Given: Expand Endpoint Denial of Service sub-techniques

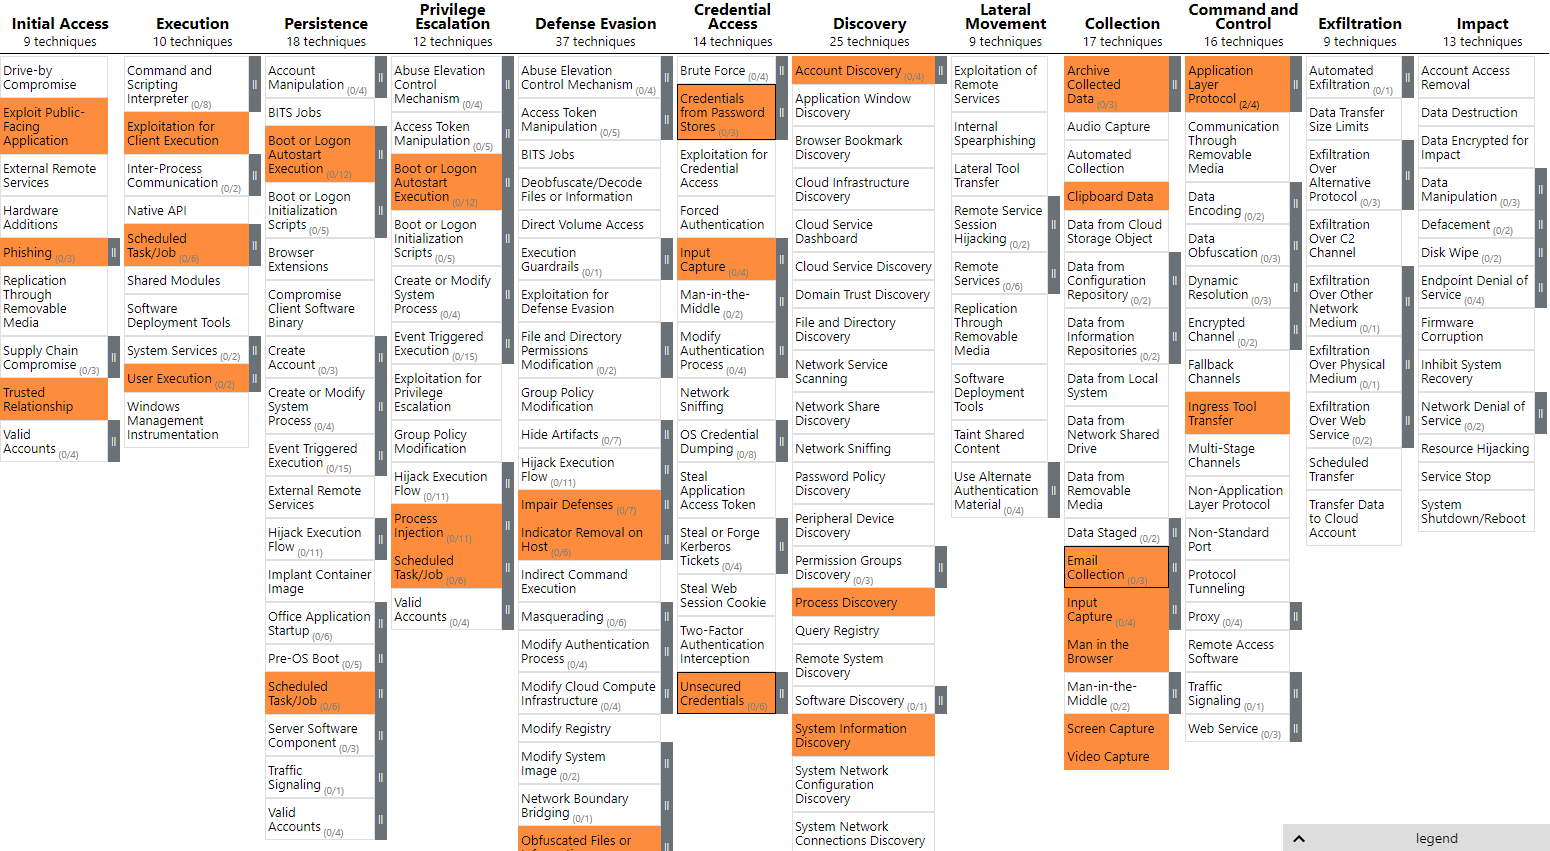Looking at the screenshot, I should click(x=1541, y=287).
